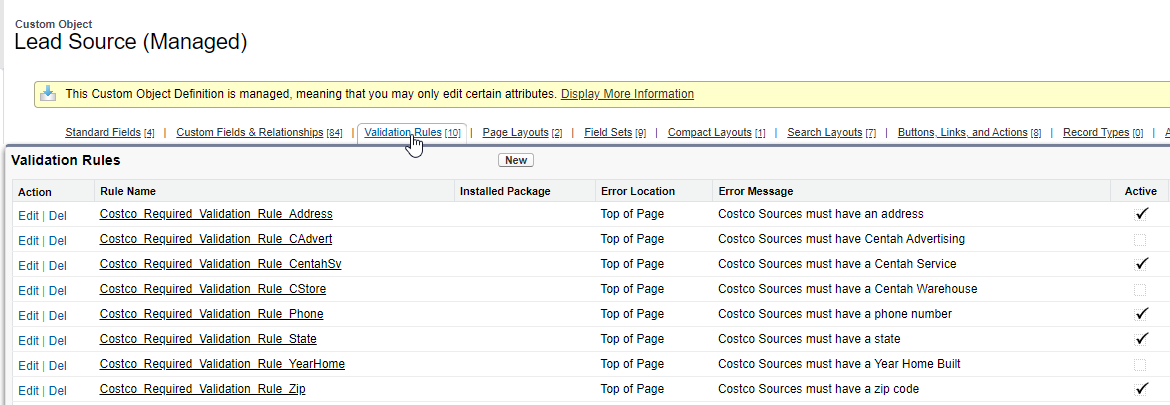
Task: Open Costco_Required_Validation_Rule_Zip rule
Action: point(202,389)
